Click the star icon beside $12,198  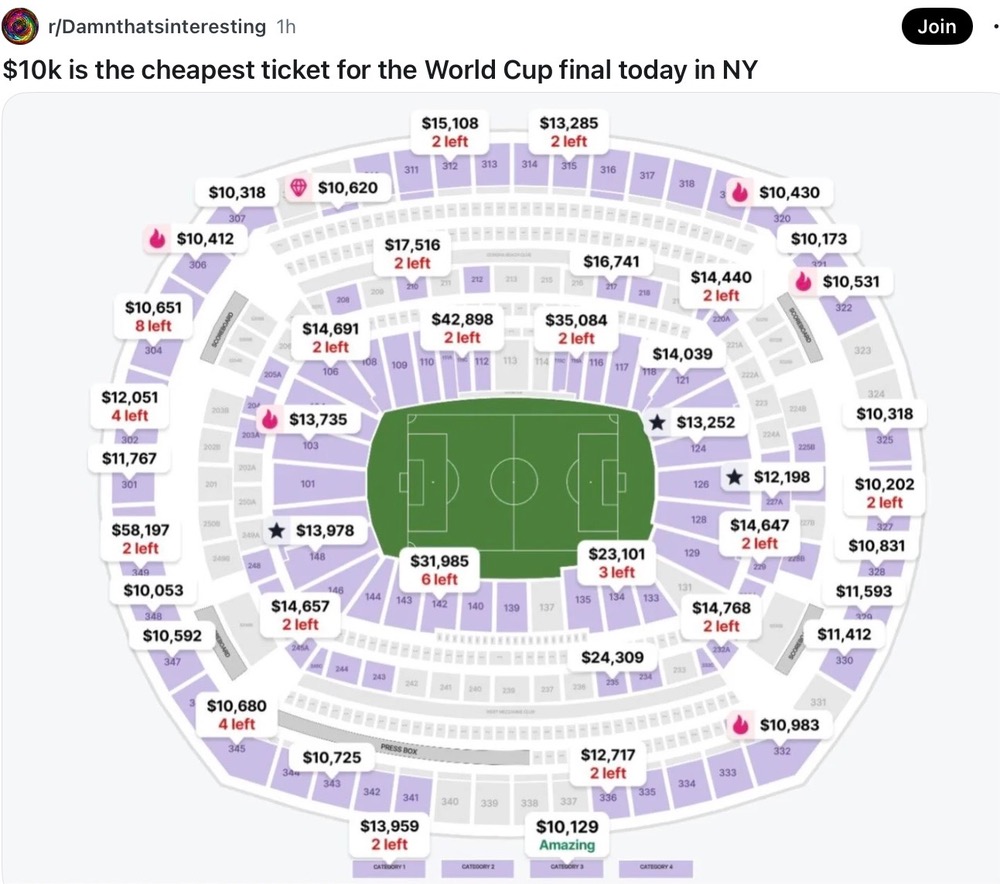click(x=735, y=476)
